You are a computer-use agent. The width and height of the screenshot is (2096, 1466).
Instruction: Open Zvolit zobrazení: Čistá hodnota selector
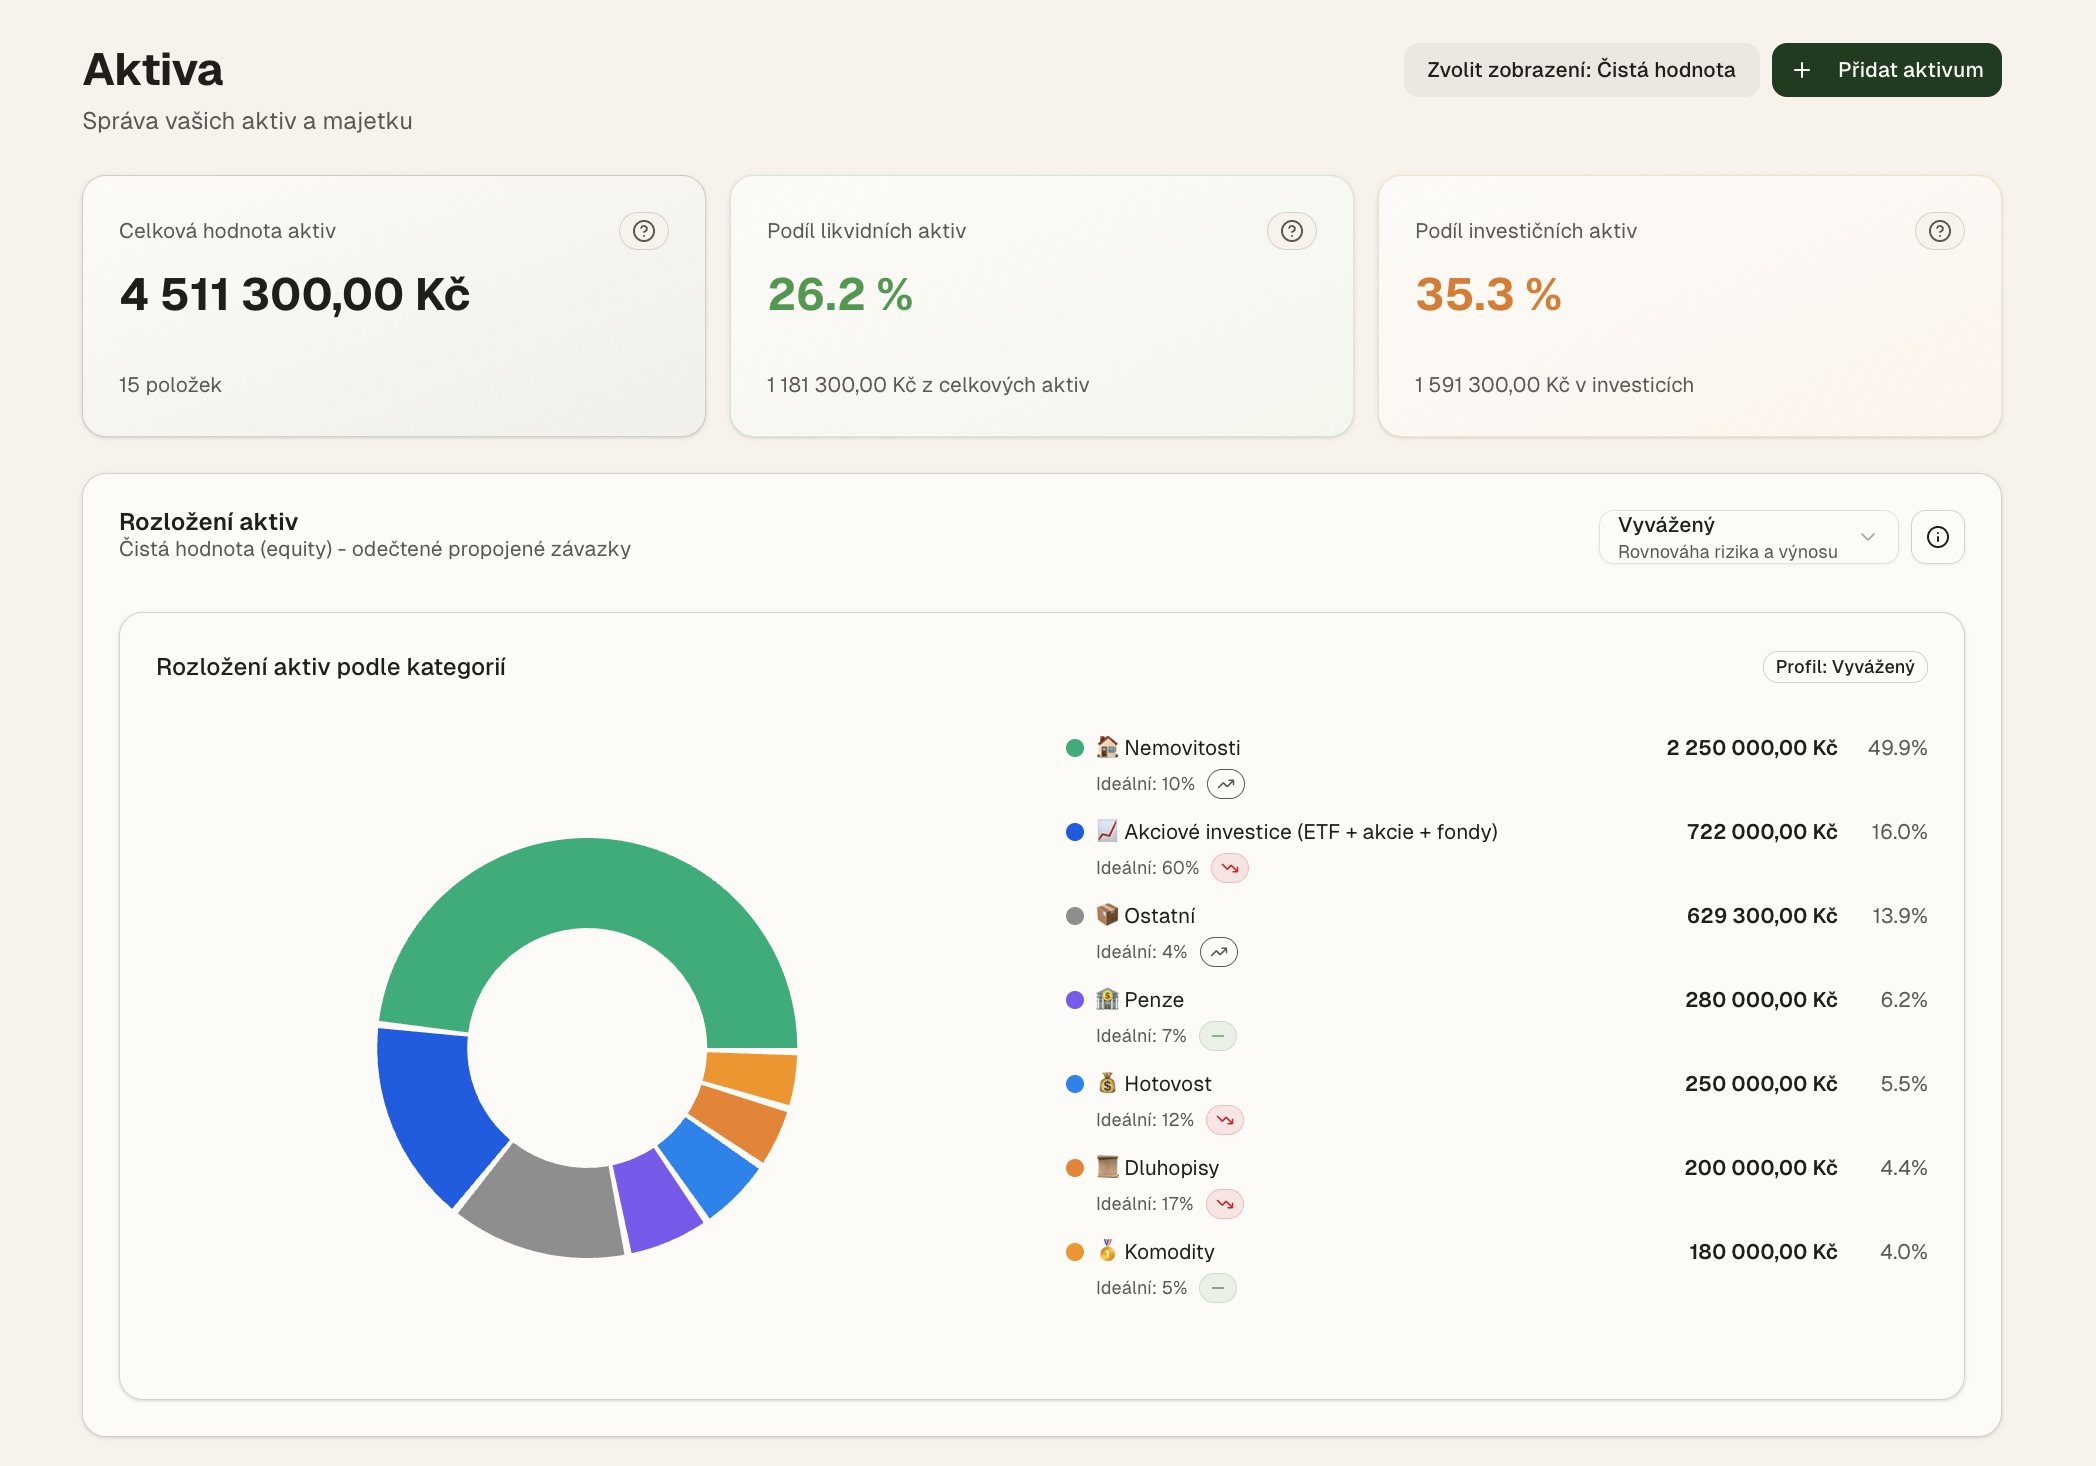click(x=1581, y=70)
